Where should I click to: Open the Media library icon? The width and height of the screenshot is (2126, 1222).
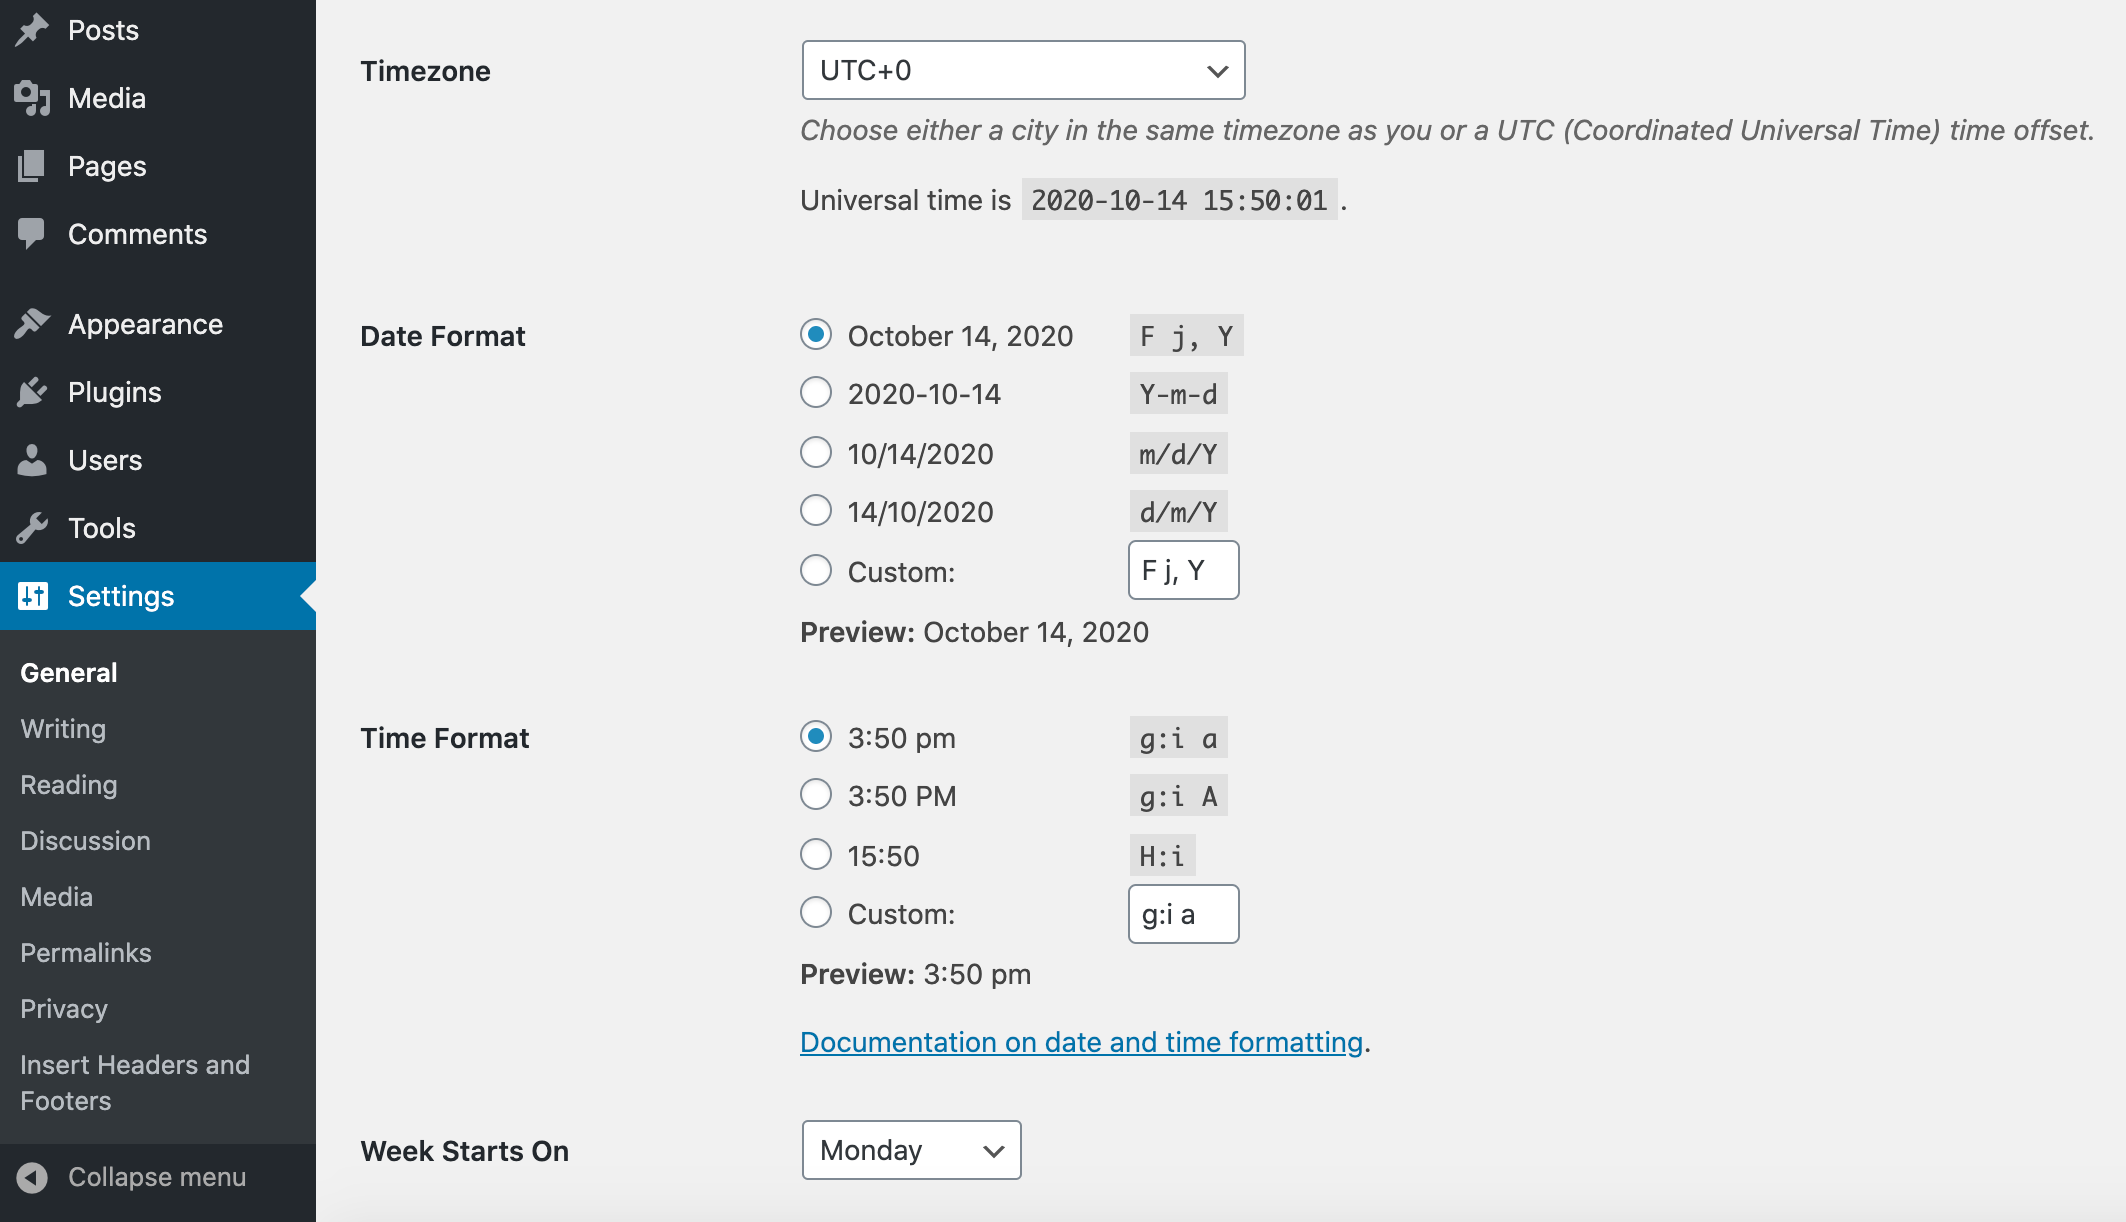33,97
